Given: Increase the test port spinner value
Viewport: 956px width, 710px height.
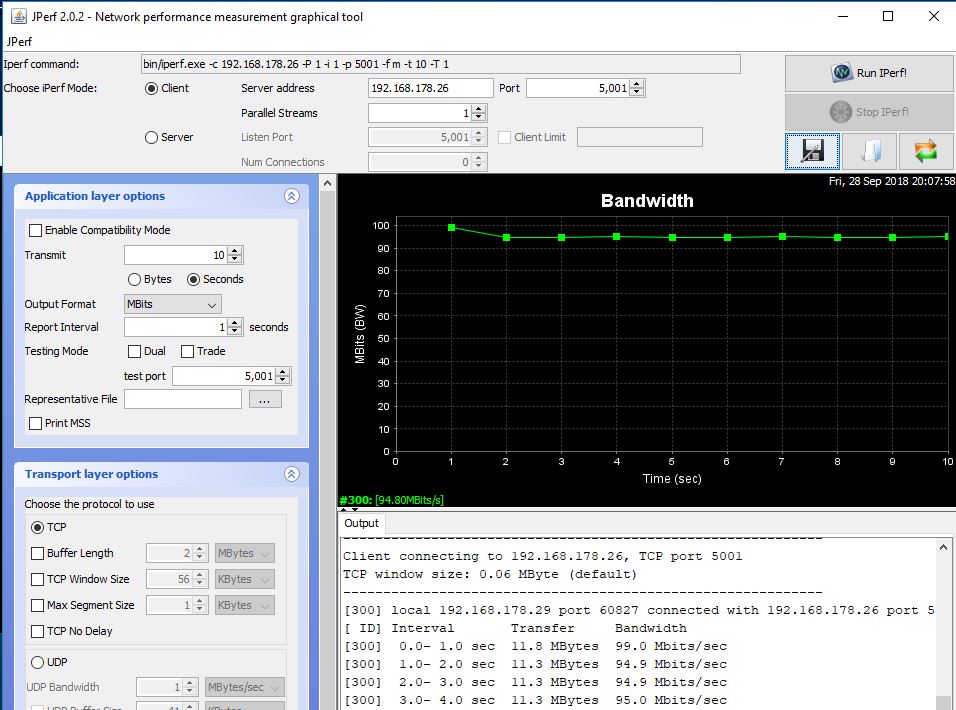Looking at the screenshot, I should point(282,372).
